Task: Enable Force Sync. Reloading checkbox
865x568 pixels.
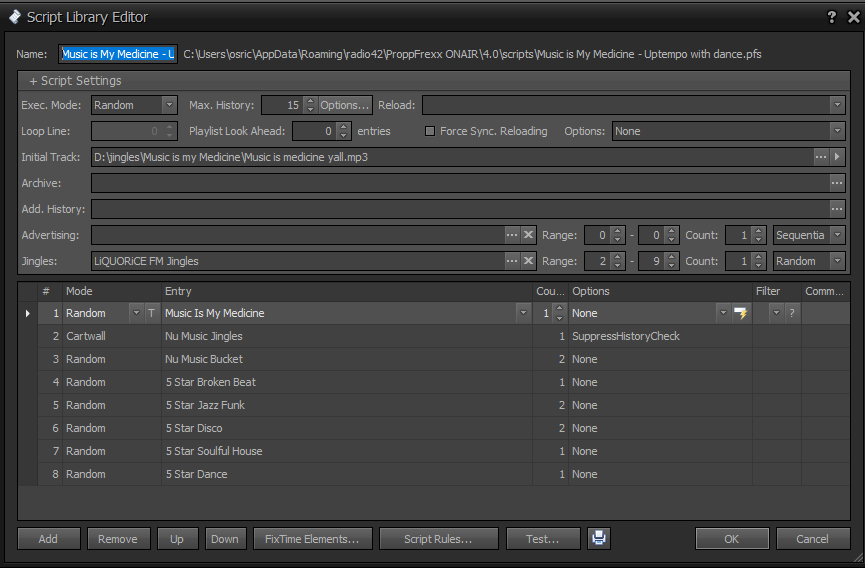Action: point(430,131)
